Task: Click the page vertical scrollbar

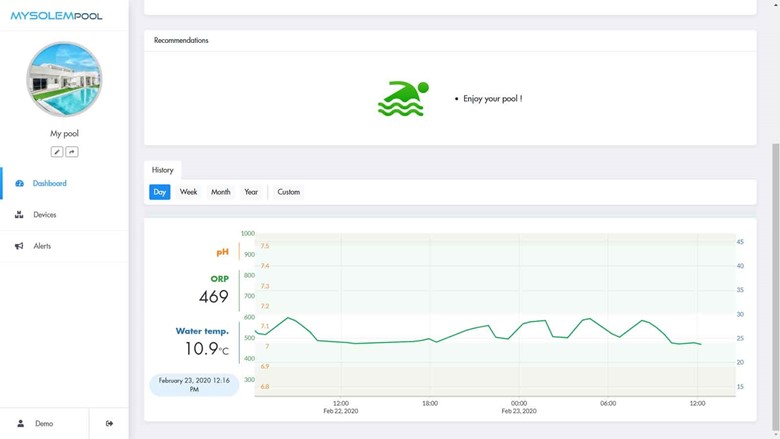Action: pyautogui.click(x=775, y=250)
